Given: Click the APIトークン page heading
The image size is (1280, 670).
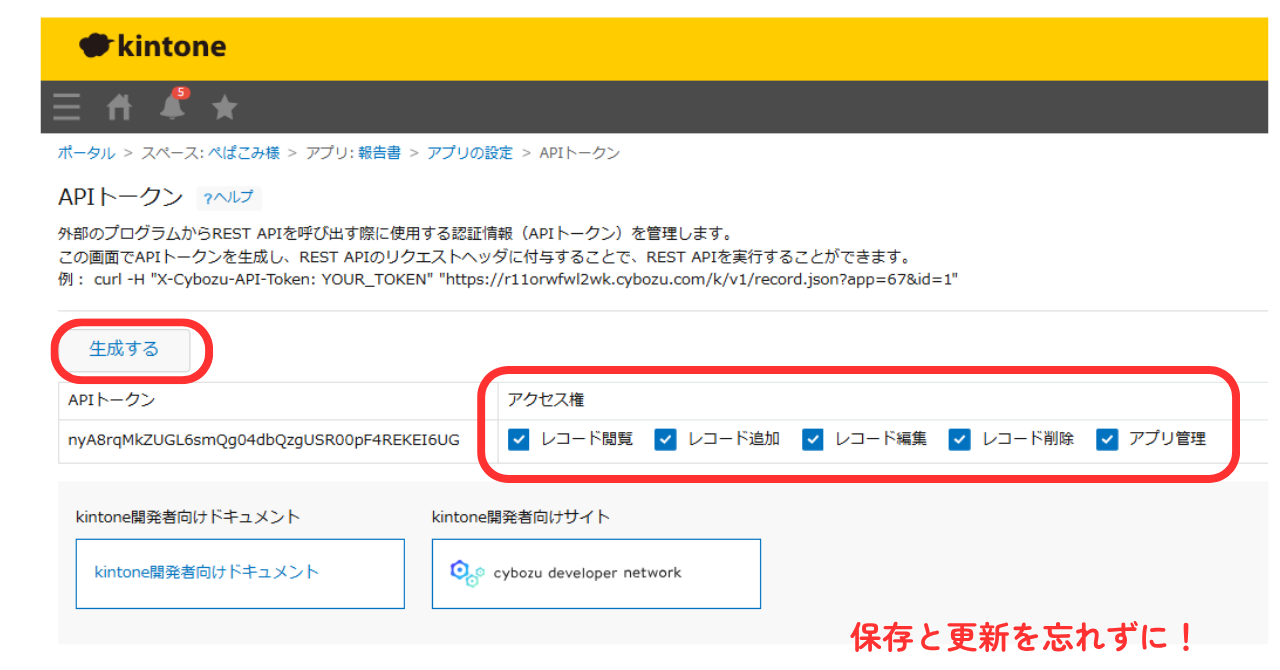Looking at the screenshot, I should (x=121, y=197).
